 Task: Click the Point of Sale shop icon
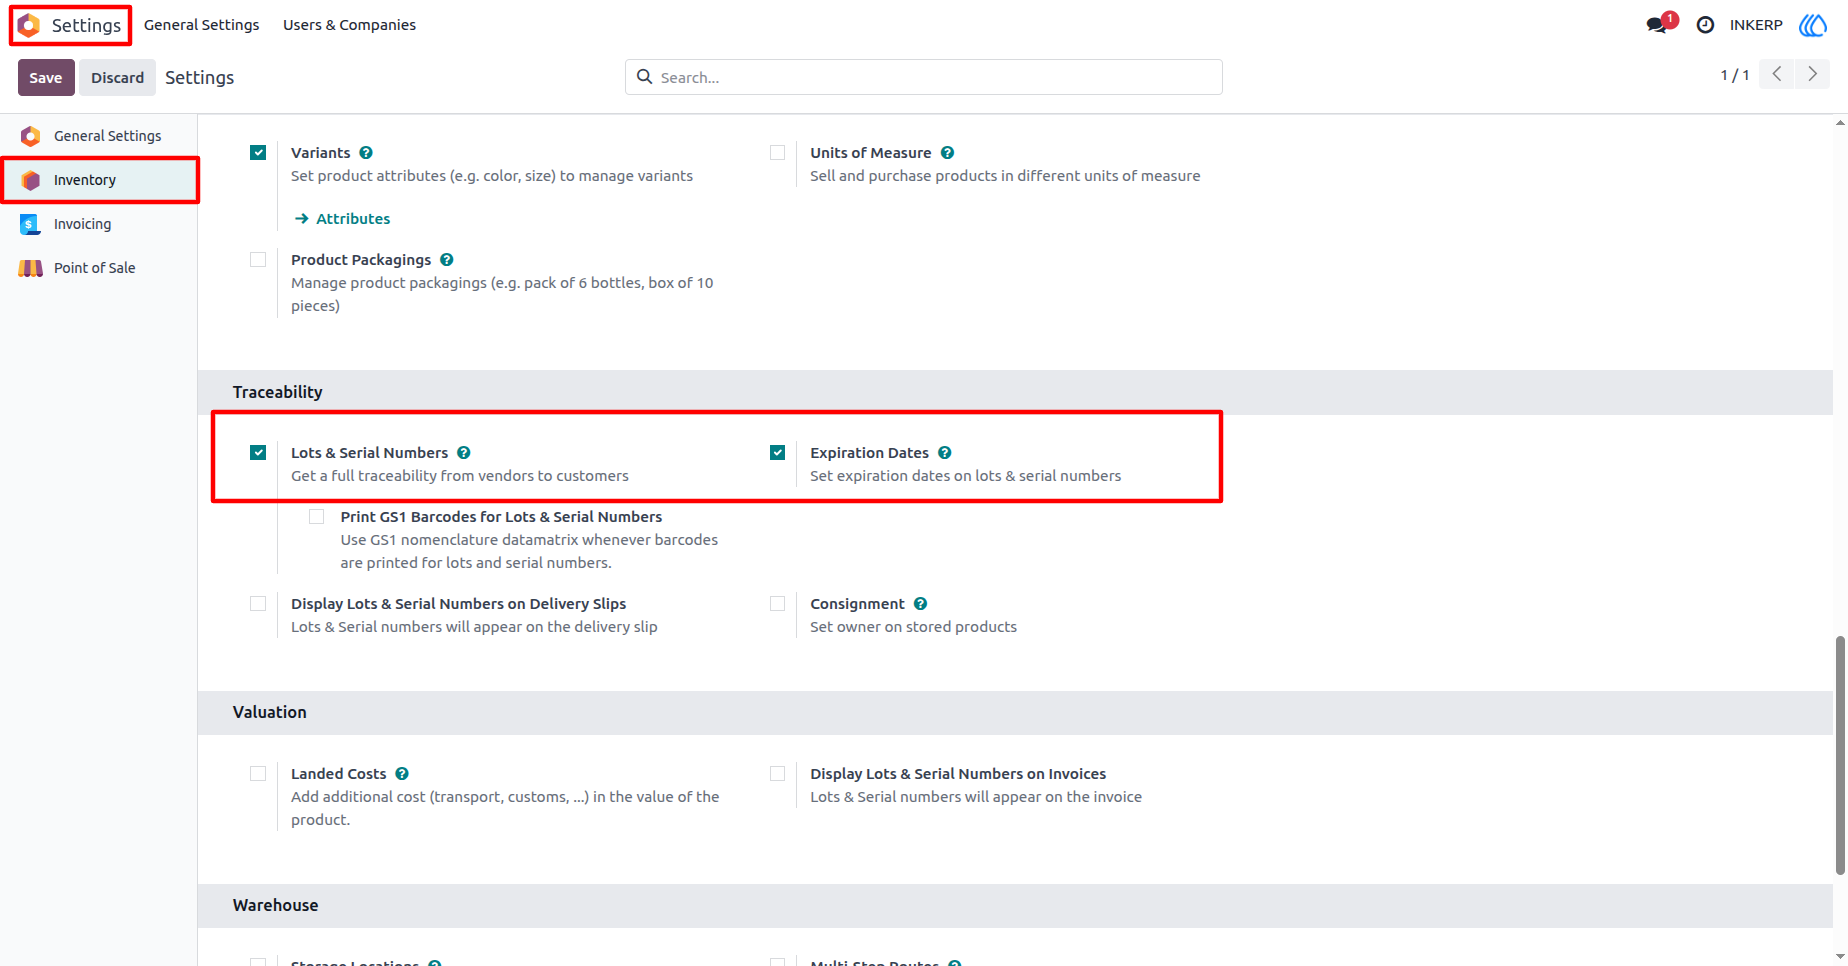click(x=31, y=268)
